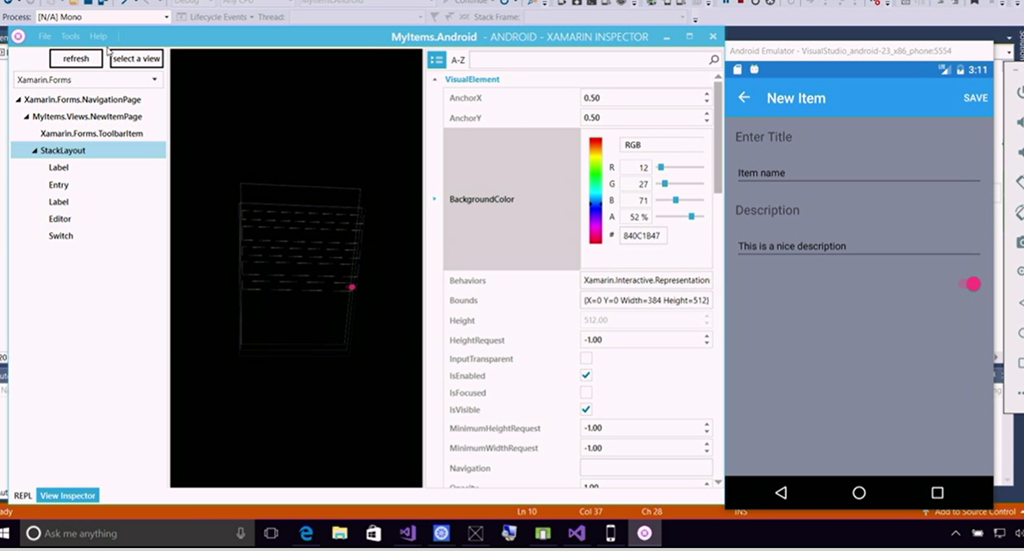The width and height of the screenshot is (1024, 551).
Task: Tap the Android back navigation button
Action: click(x=781, y=493)
